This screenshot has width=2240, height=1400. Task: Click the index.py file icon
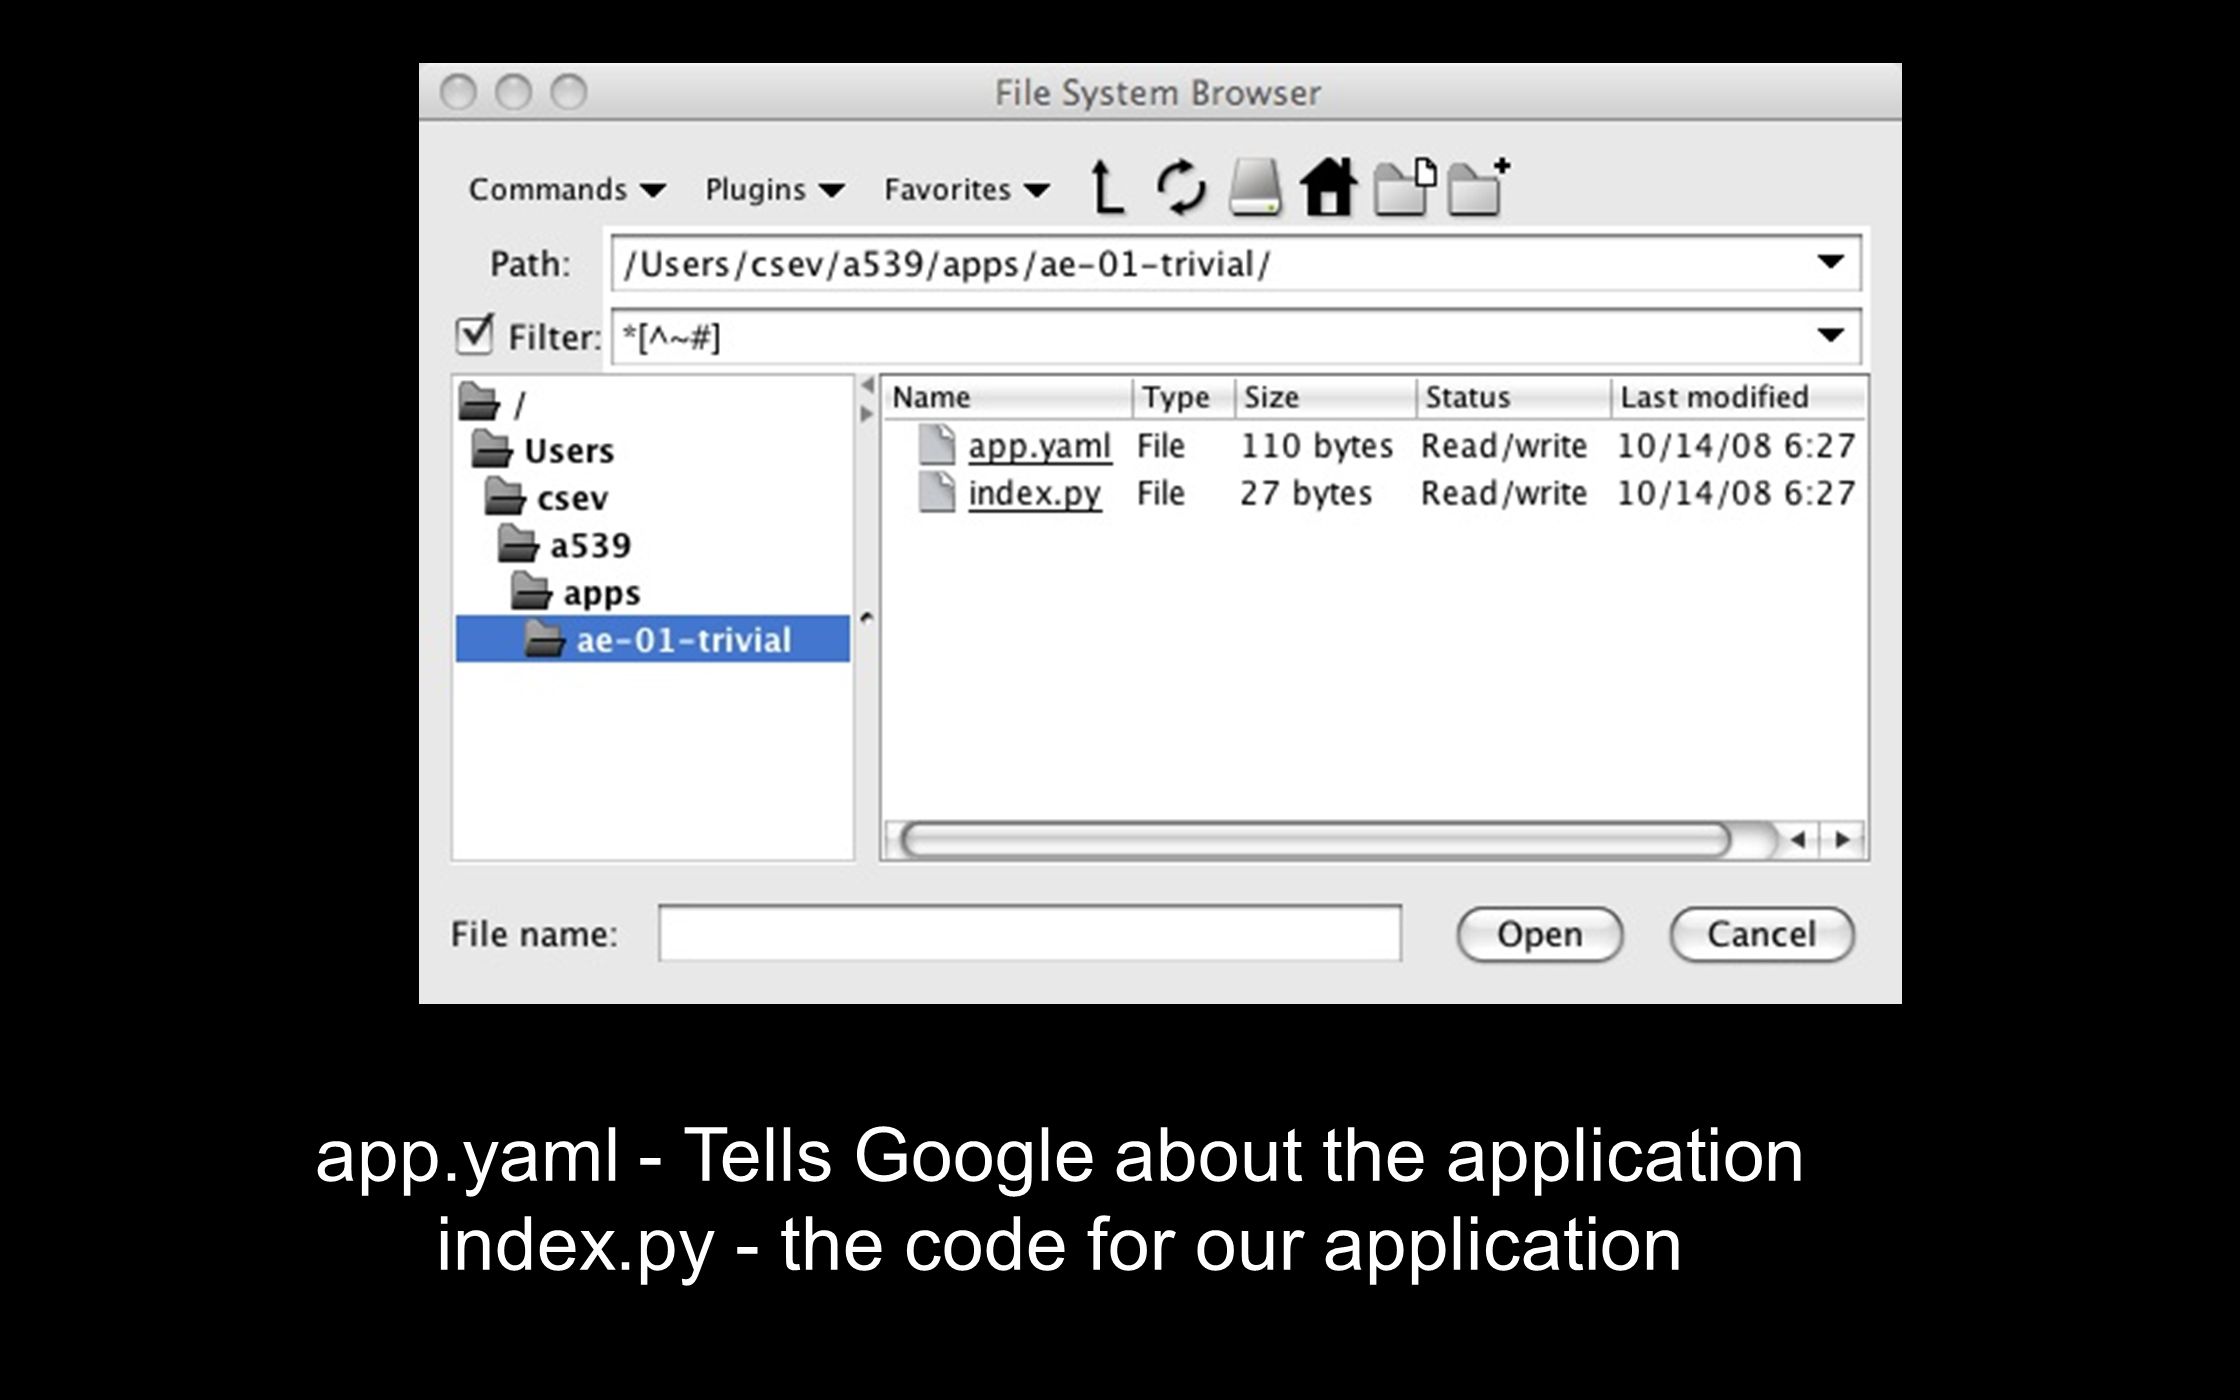click(937, 493)
